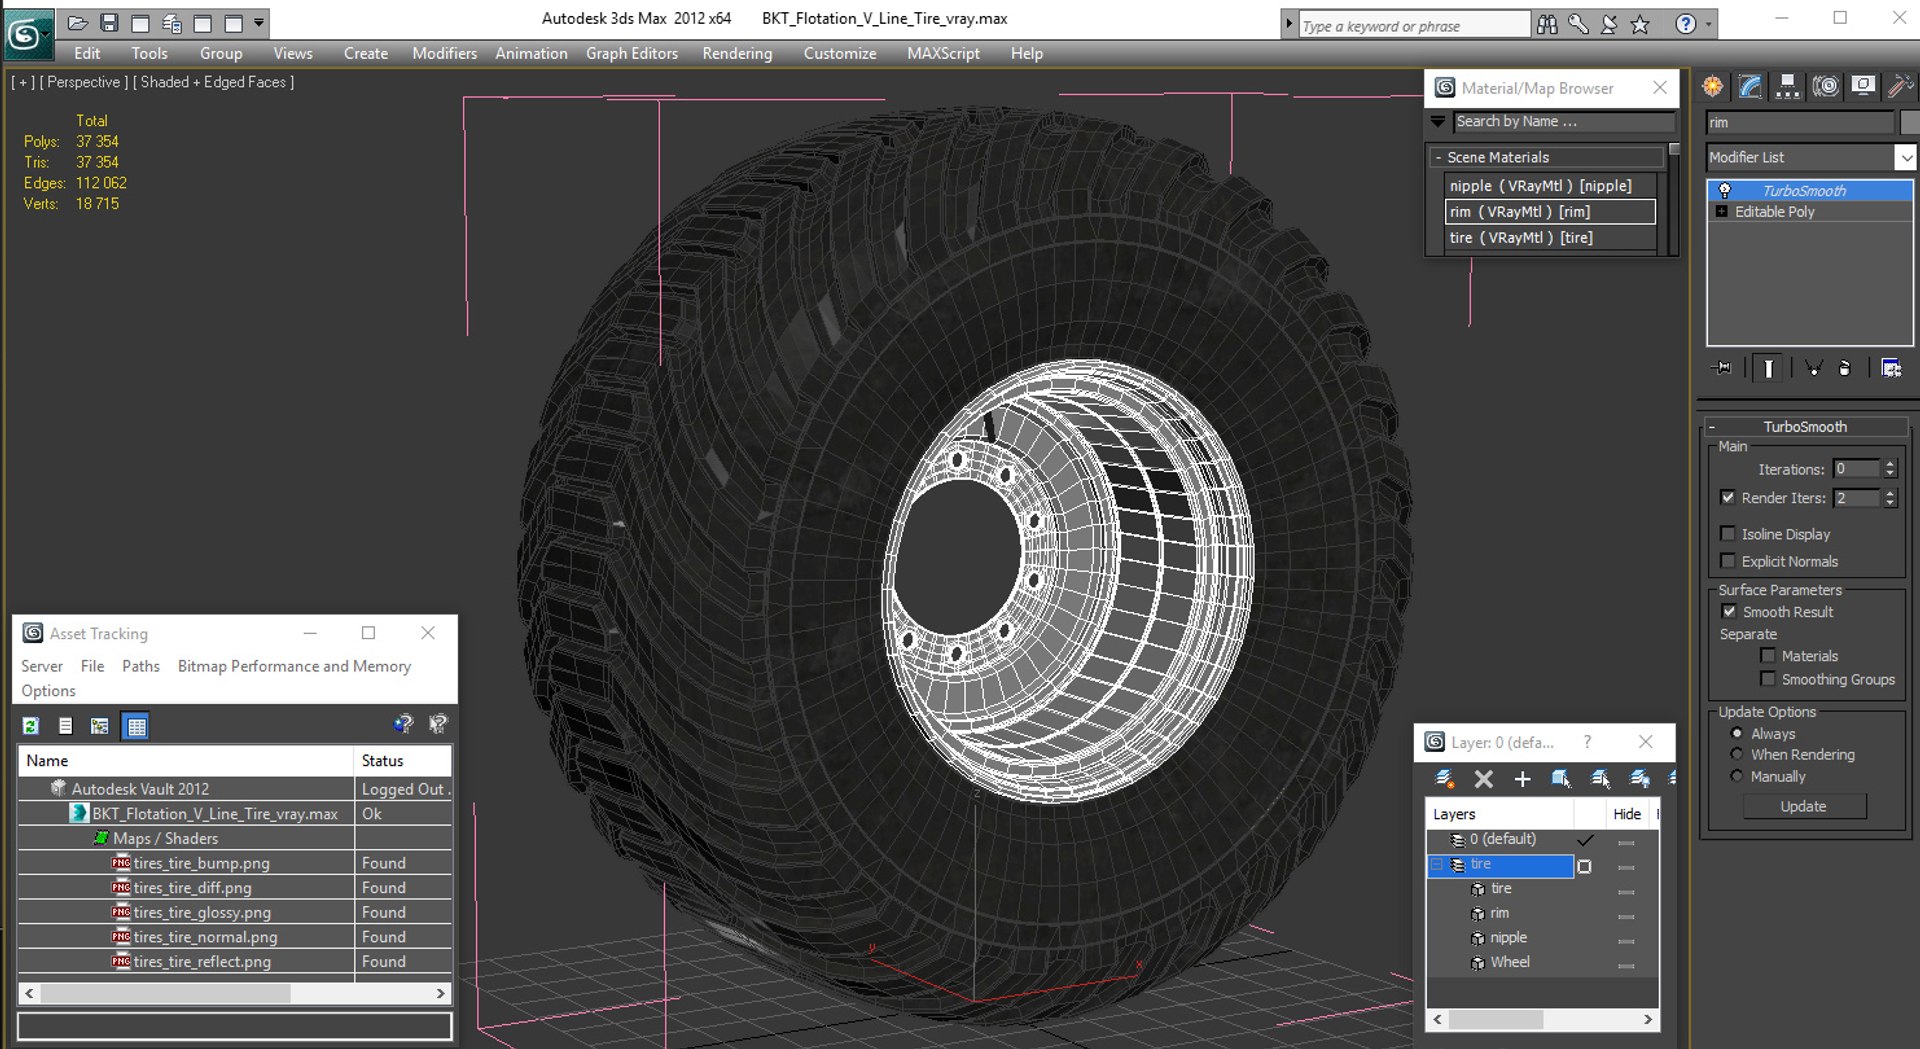Open the Modifier List dropdown
Screen dimensions: 1920x1049
coord(1906,157)
